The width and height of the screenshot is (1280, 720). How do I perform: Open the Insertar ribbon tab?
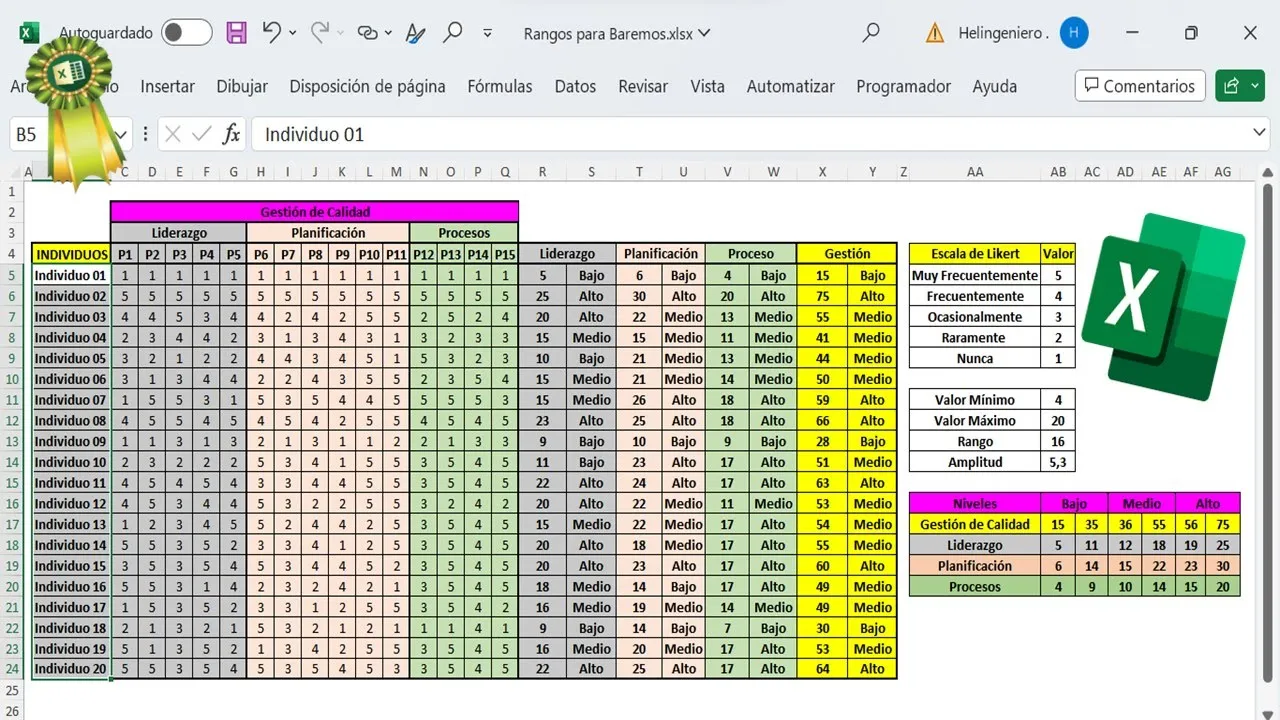(167, 86)
